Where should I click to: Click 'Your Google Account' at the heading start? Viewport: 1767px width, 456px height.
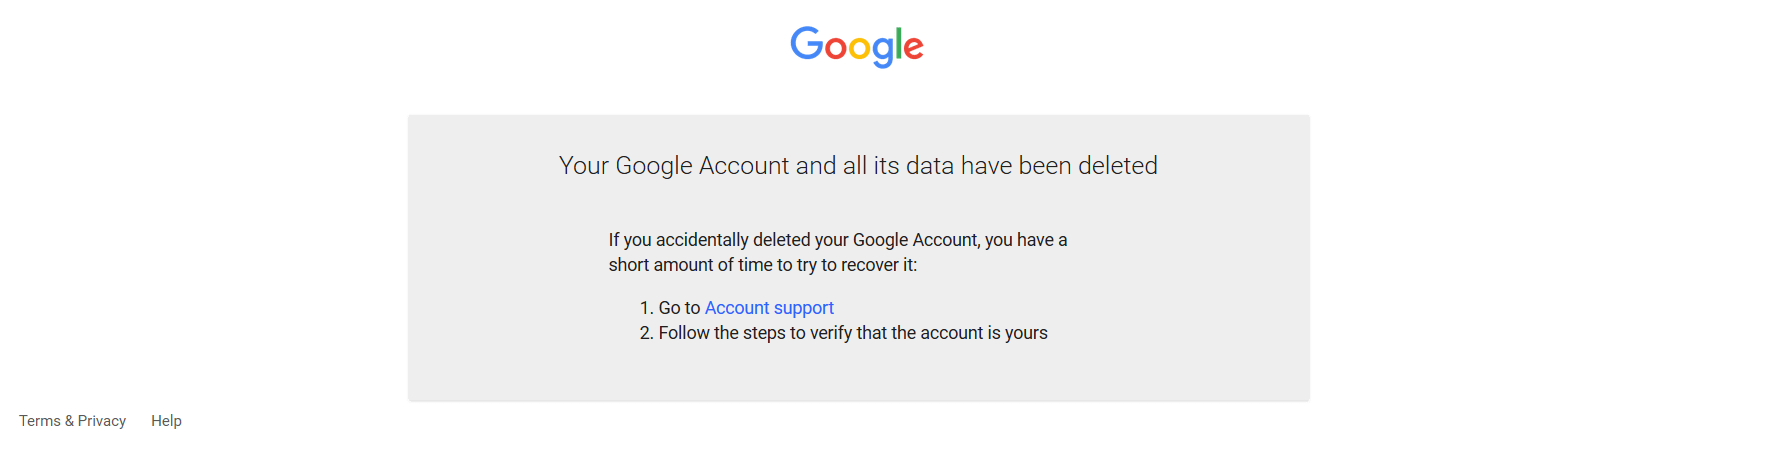[674, 166]
